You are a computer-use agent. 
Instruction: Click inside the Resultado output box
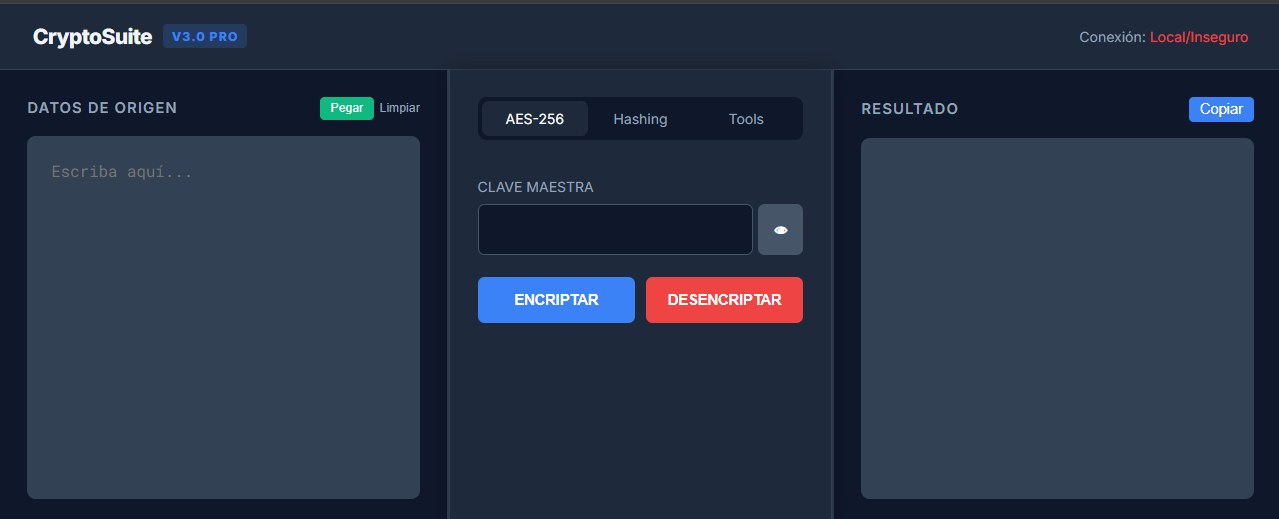pos(1057,318)
